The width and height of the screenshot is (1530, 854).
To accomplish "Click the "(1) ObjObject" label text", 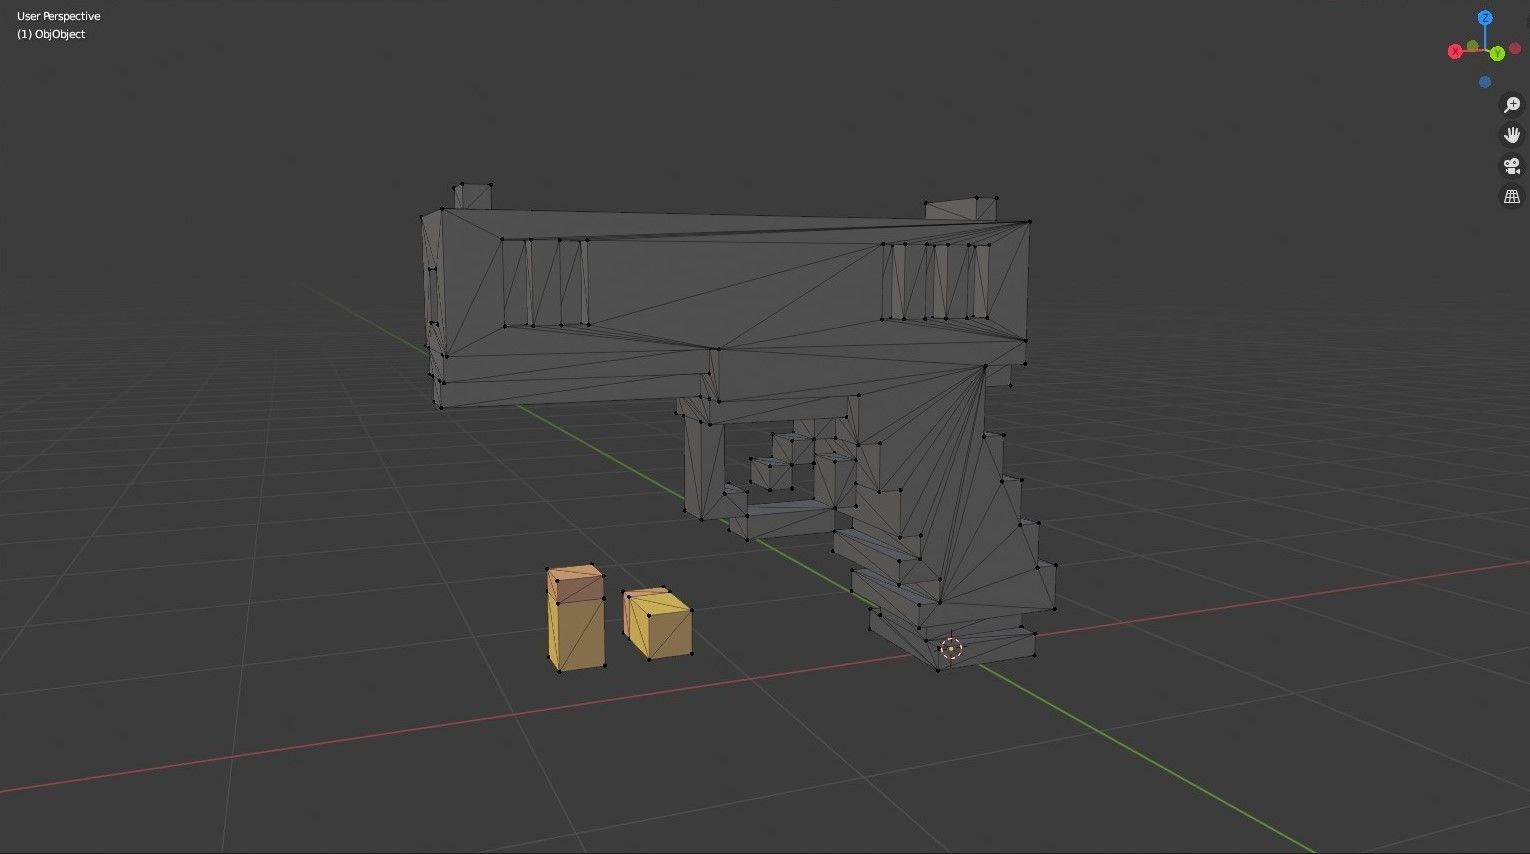I will point(51,34).
